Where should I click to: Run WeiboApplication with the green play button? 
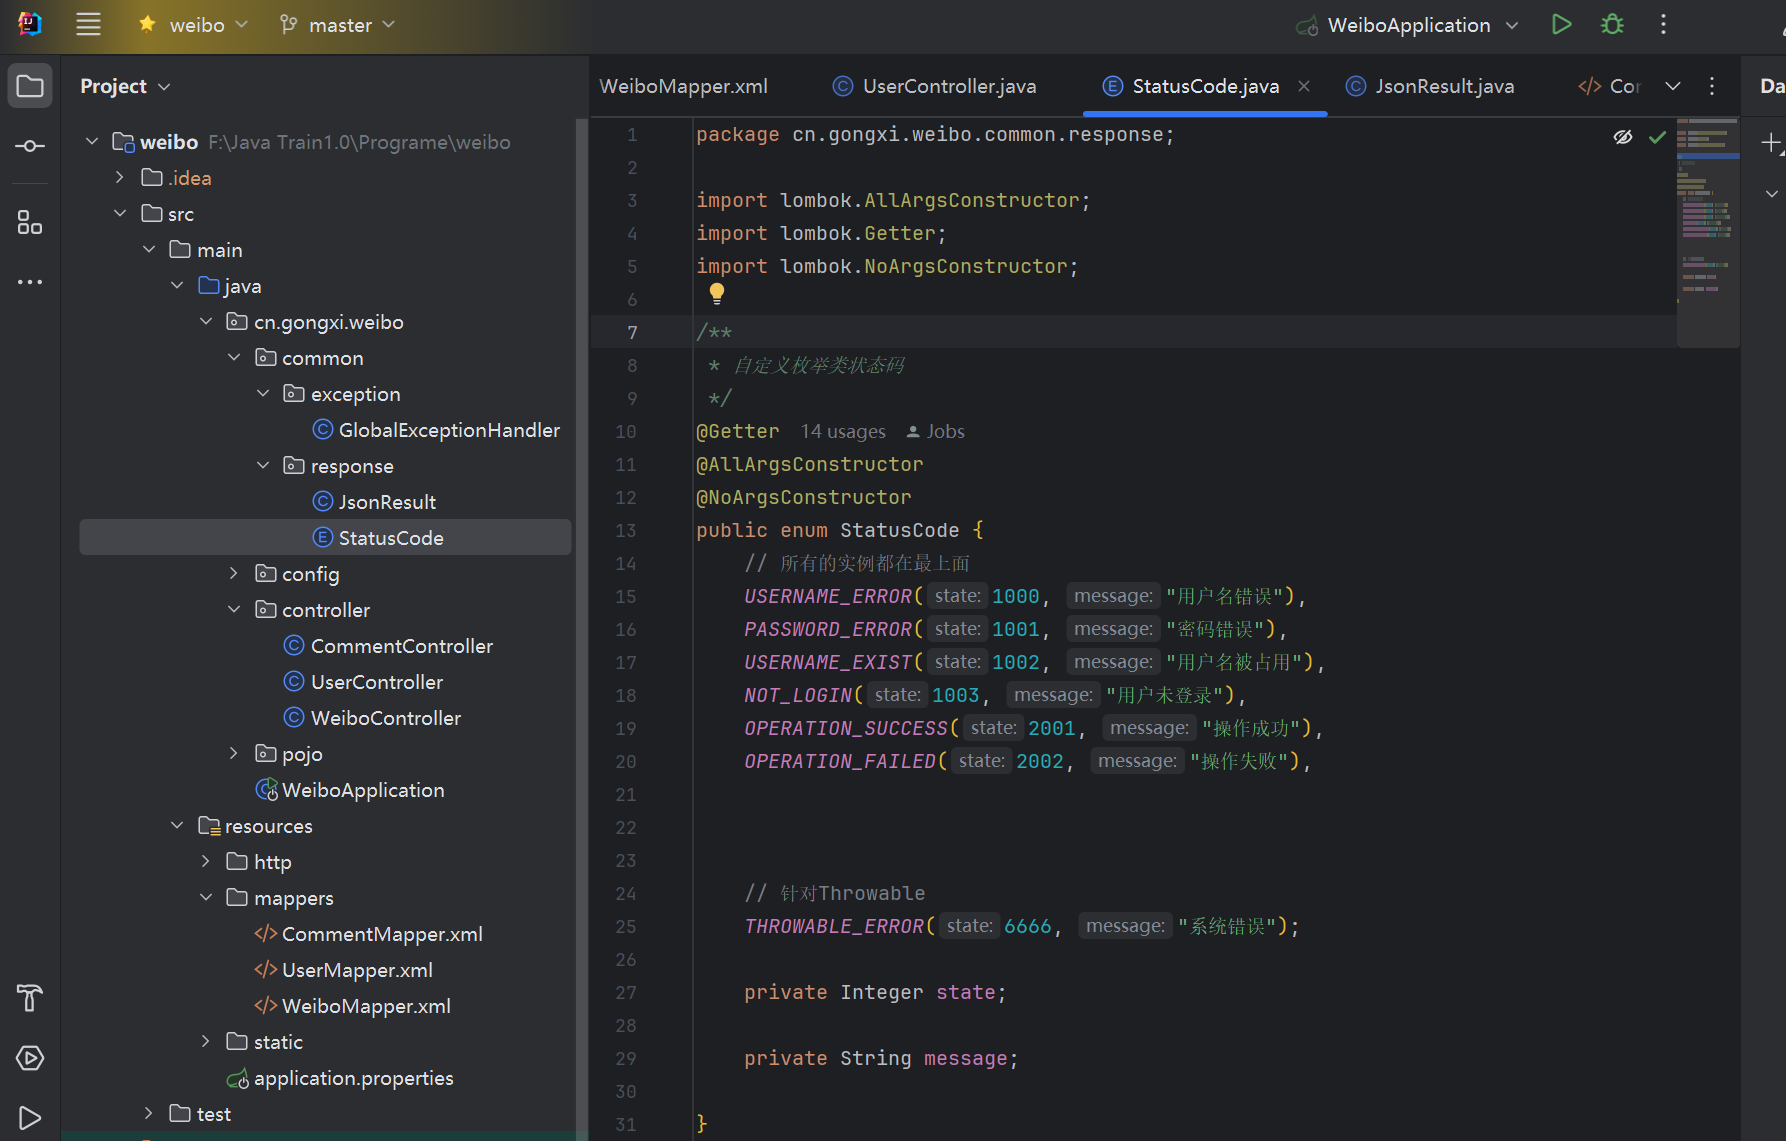click(1561, 24)
